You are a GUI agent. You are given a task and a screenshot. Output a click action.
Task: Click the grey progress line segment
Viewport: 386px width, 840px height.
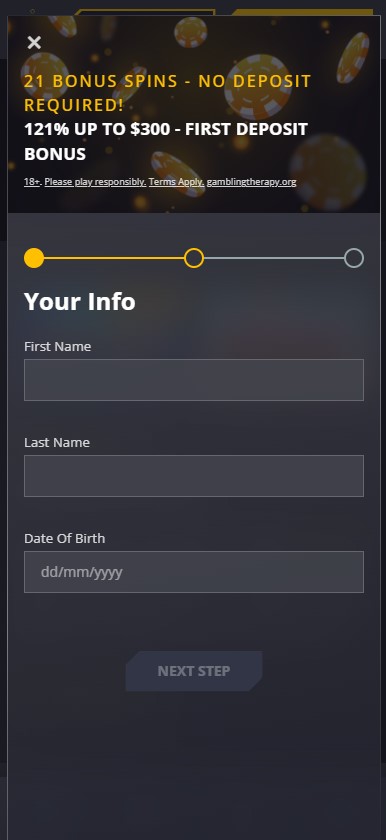point(274,258)
